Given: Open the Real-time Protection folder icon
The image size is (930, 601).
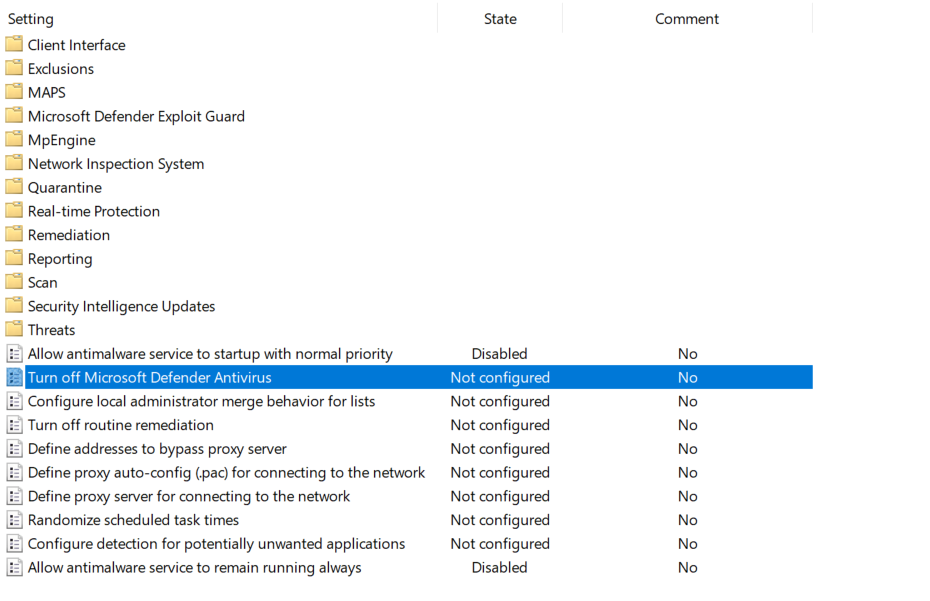Looking at the screenshot, I should coord(15,211).
